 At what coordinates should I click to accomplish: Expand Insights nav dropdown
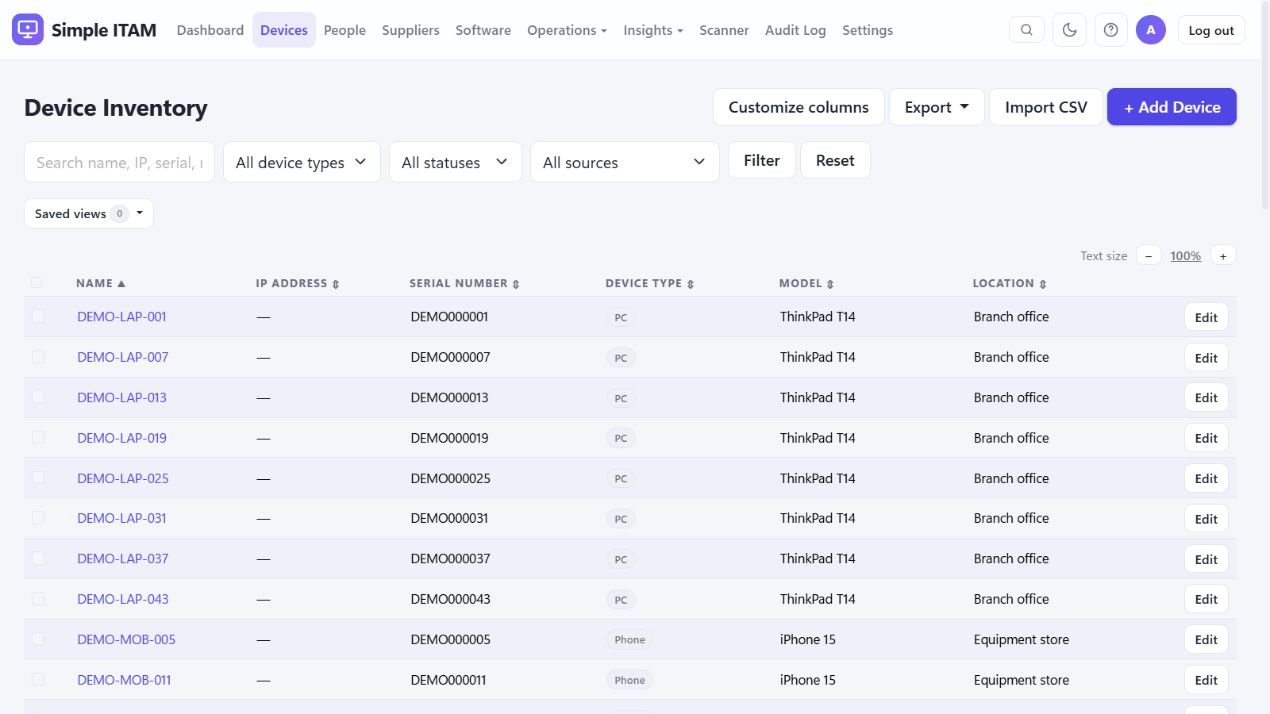653,30
